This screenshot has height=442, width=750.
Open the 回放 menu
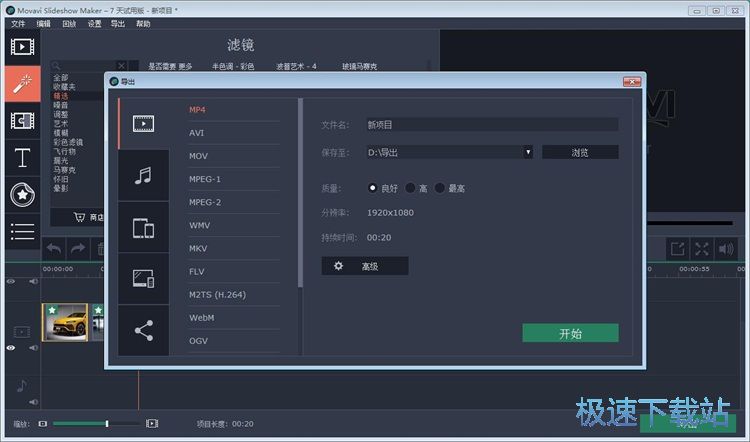(69, 23)
